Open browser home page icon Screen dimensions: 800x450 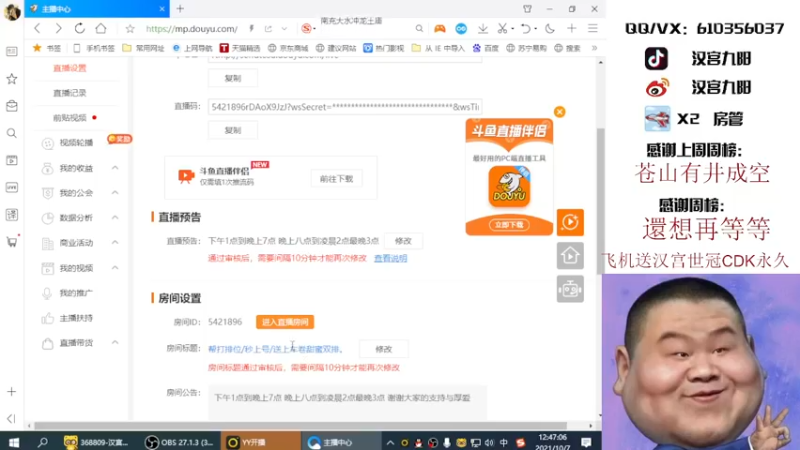click(101, 29)
